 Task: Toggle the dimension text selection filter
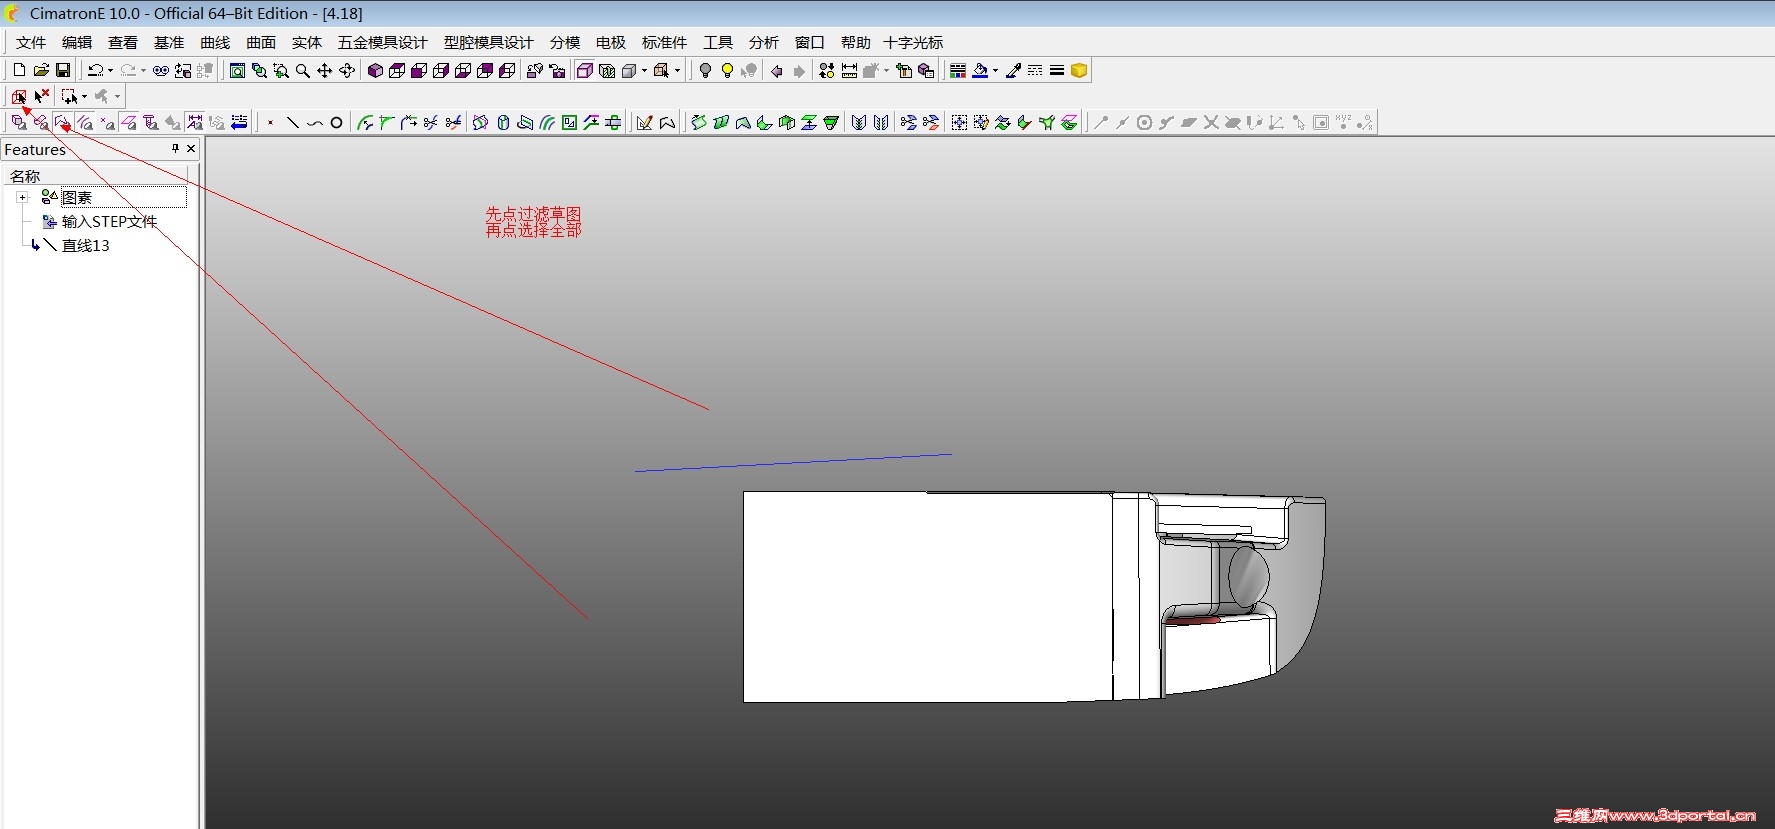tap(194, 123)
